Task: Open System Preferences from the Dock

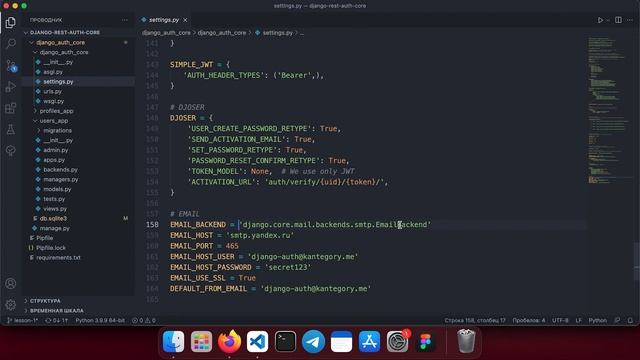Action: (x=397, y=342)
